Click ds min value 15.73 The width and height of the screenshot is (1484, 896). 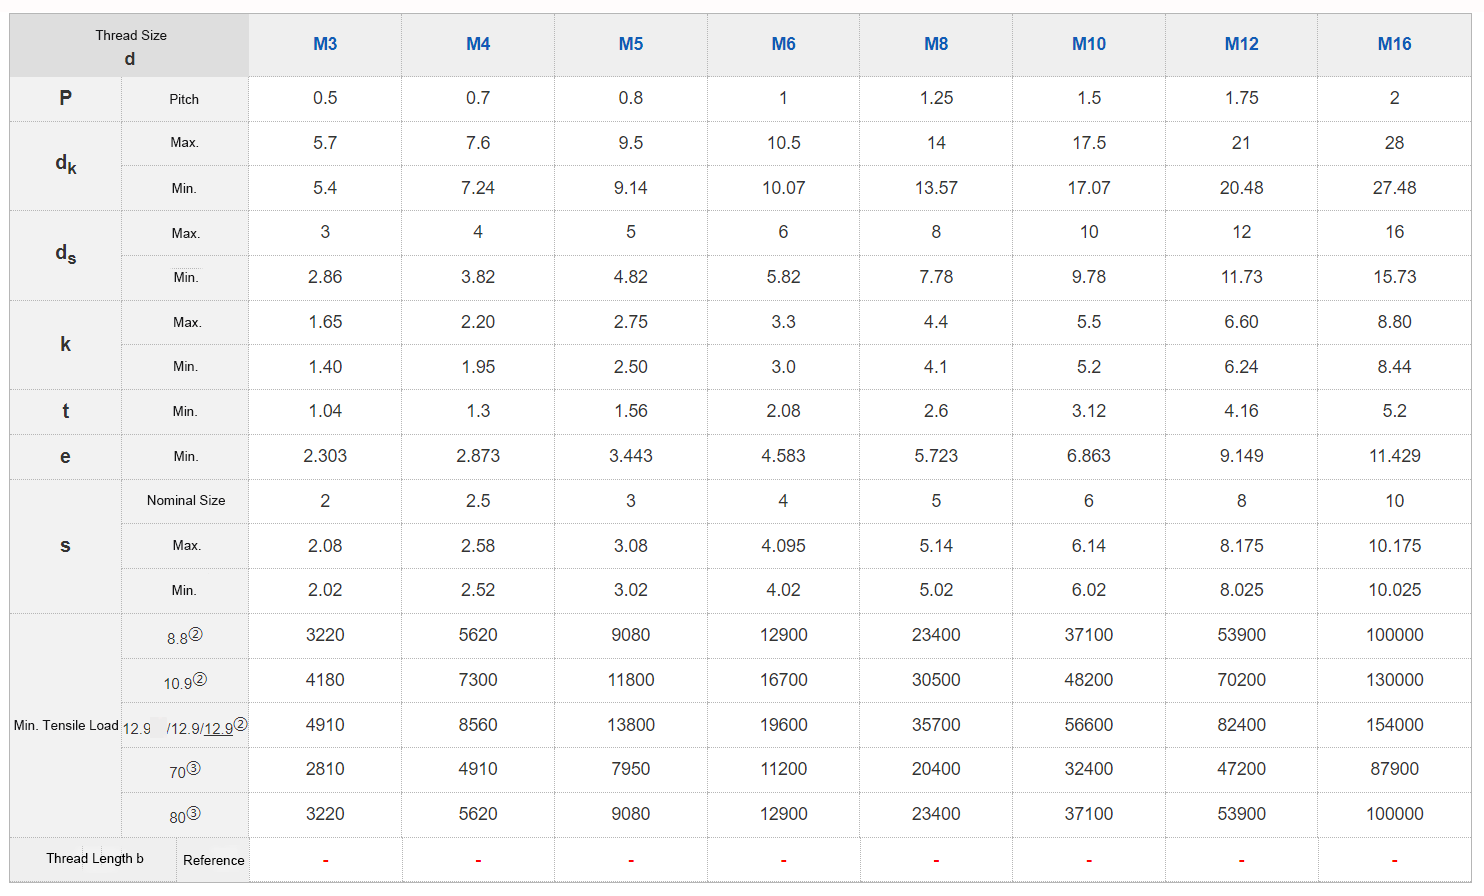[1394, 277]
